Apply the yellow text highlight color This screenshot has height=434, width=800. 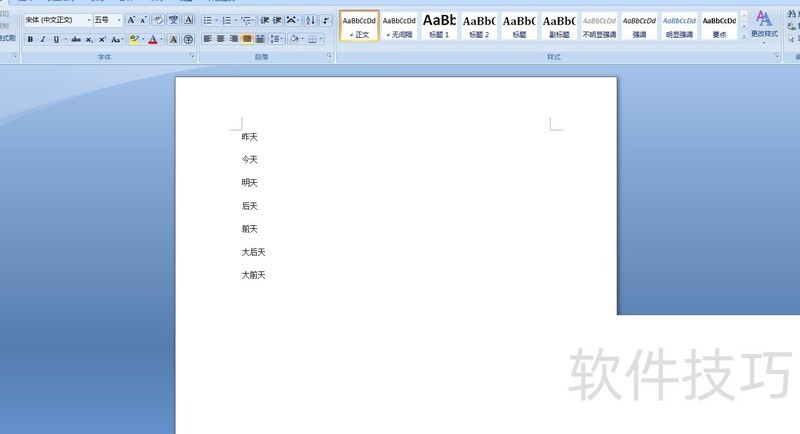134,39
